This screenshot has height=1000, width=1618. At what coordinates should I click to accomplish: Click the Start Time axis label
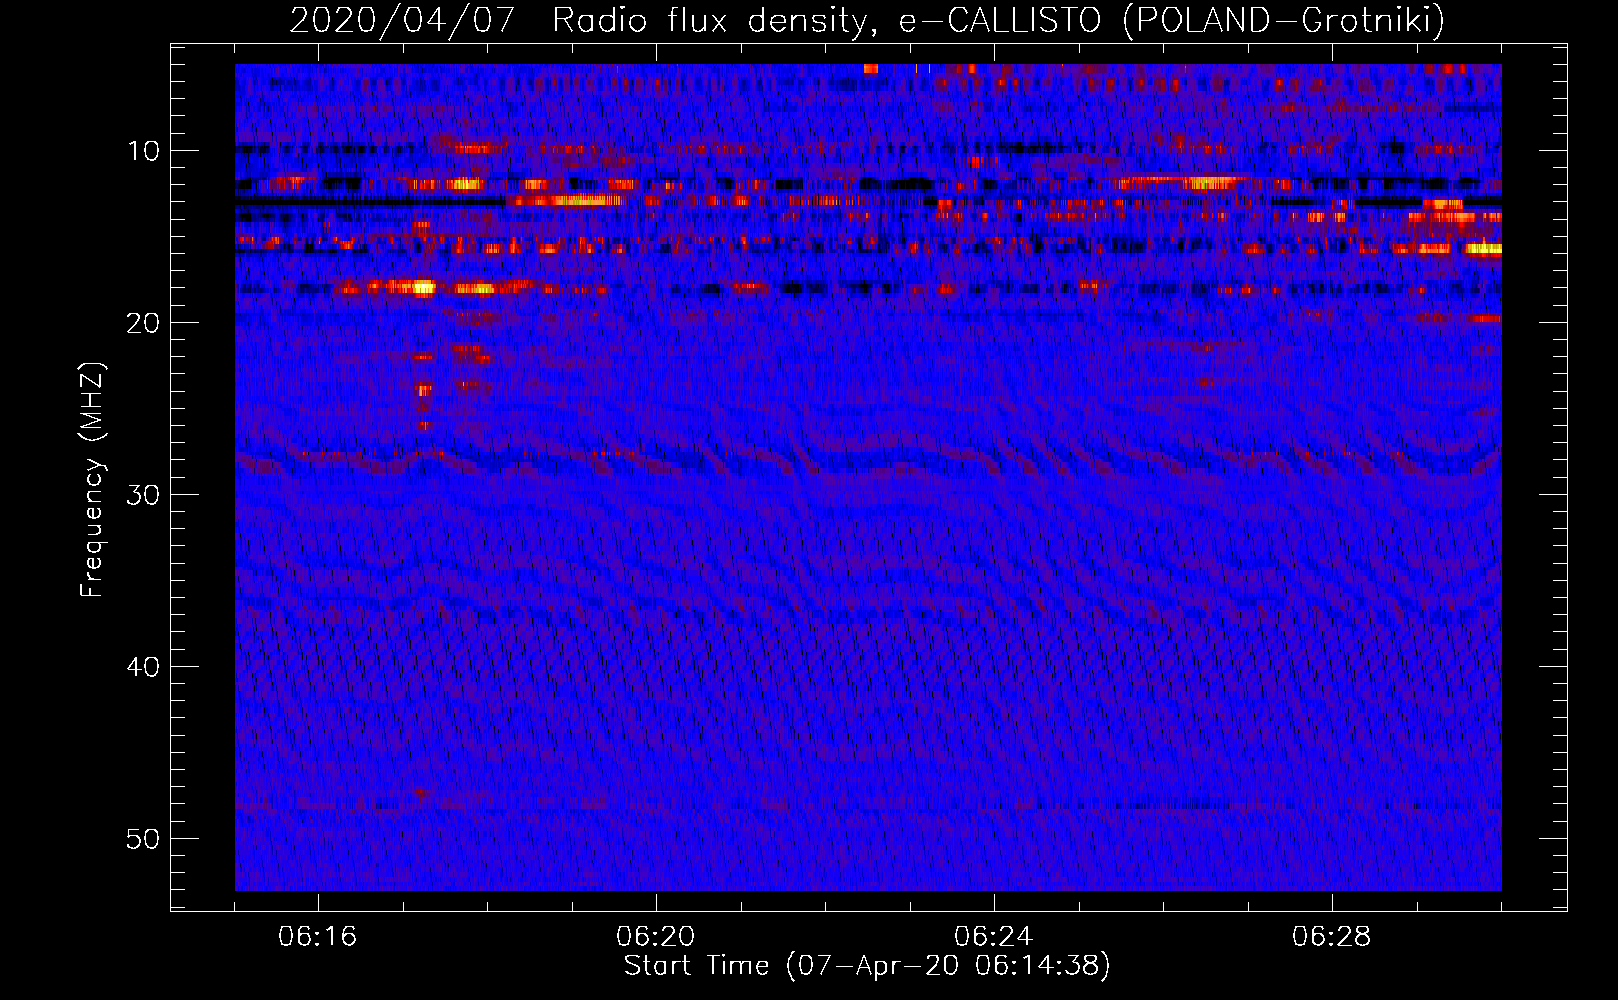tap(867, 966)
